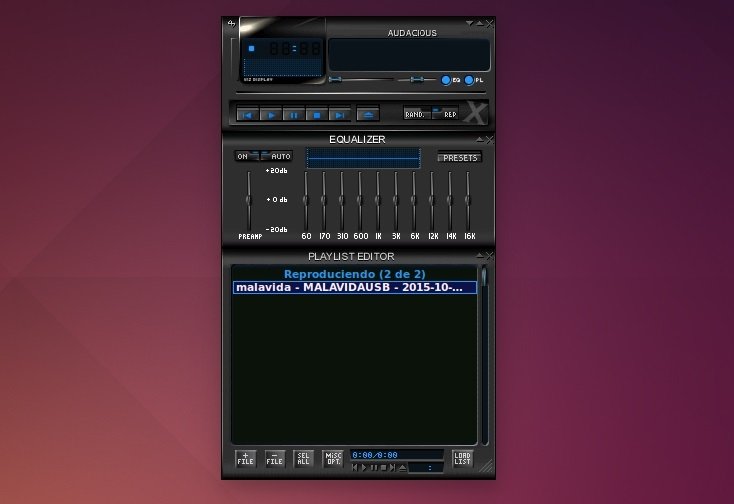Toggle REP repeat mode

tap(445, 114)
